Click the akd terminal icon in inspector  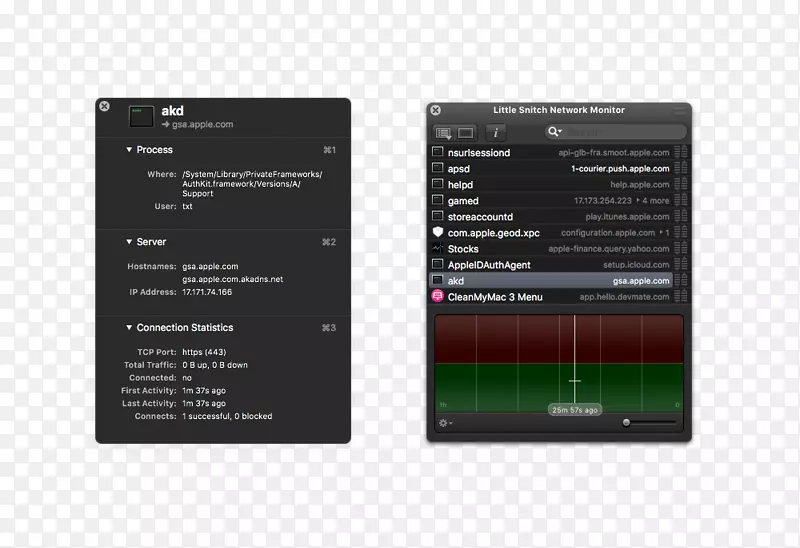141,116
